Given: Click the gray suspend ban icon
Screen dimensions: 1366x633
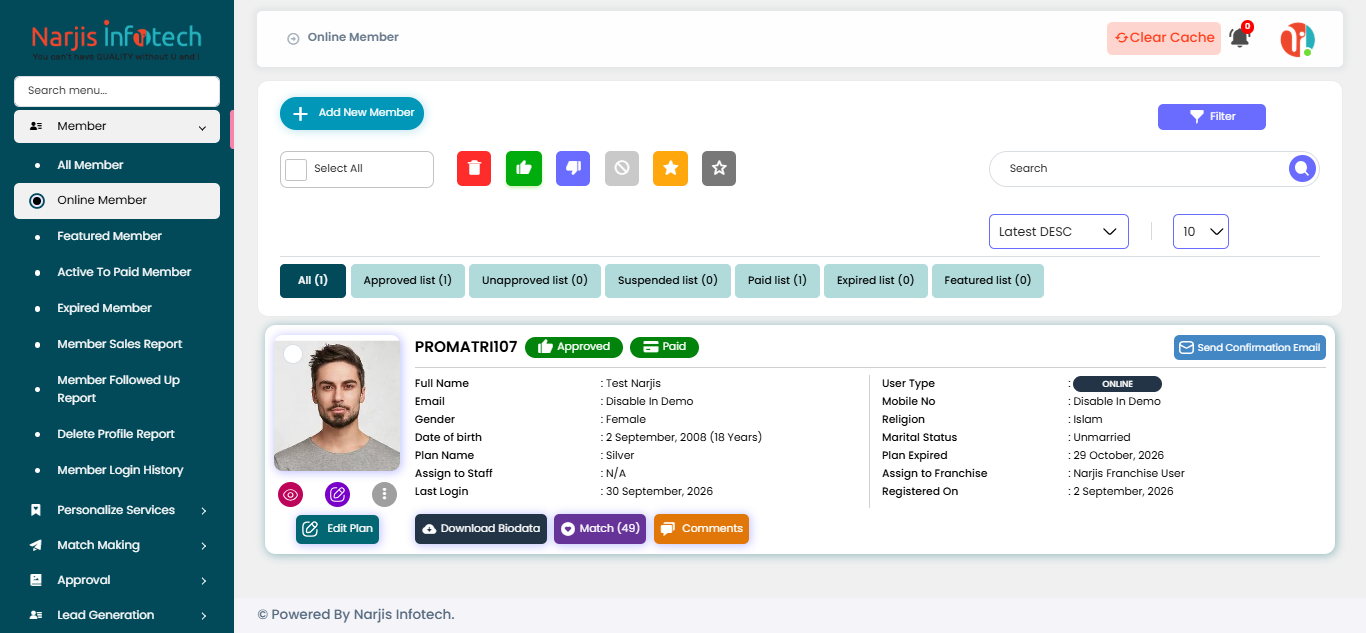Looking at the screenshot, I should 622,168.
